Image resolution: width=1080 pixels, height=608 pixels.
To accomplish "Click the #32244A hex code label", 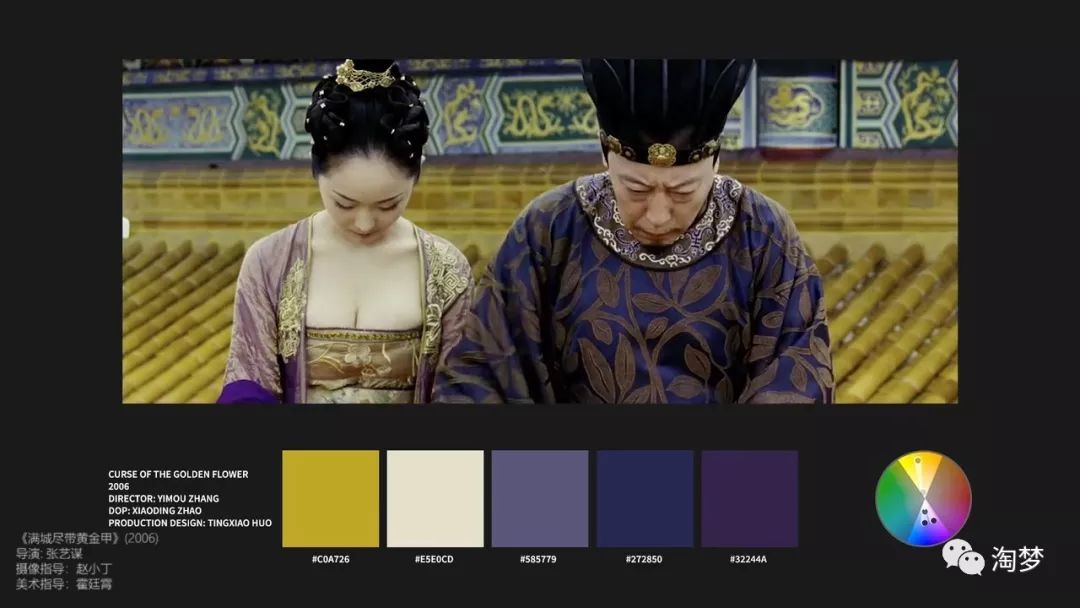I will [x=749, y=559].
